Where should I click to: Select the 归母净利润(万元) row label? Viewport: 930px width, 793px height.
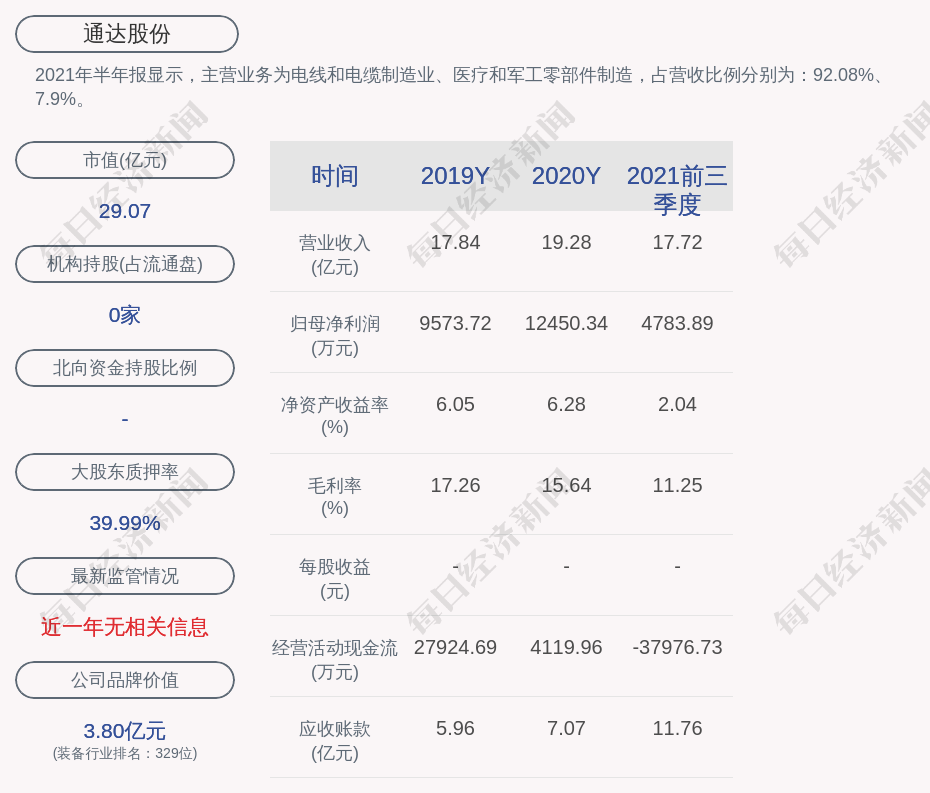pyautogui.click(x=335, y=336)
